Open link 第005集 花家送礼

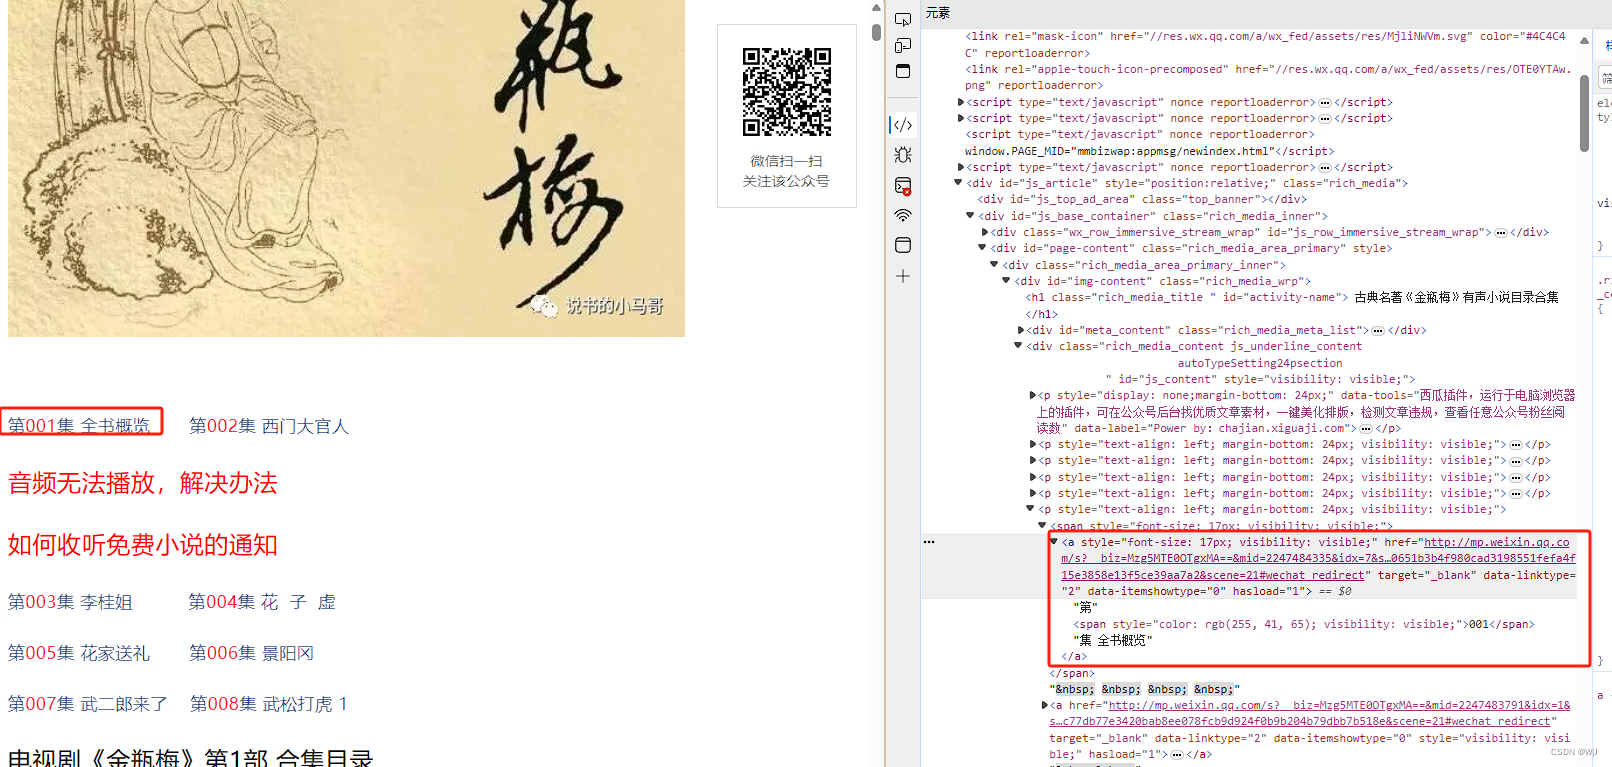pyautogui.click(x=79, y=653)
